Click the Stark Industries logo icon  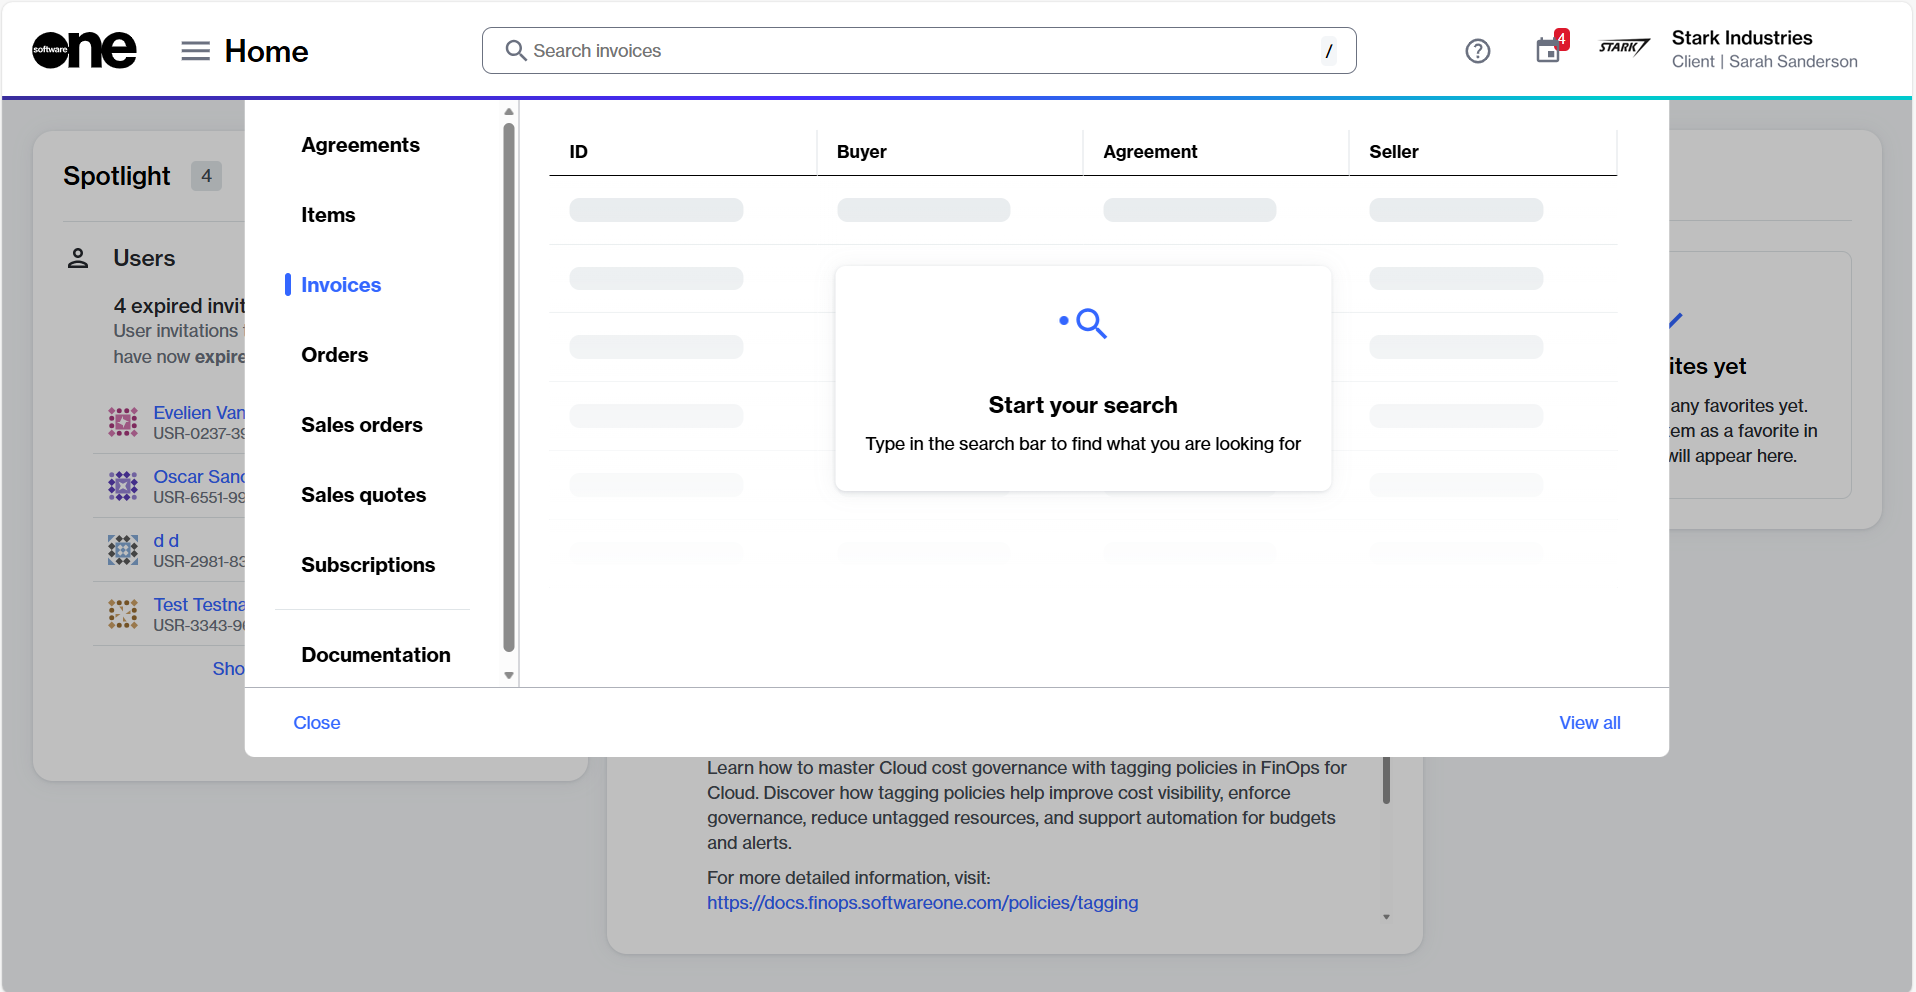tap(1623, 48)
